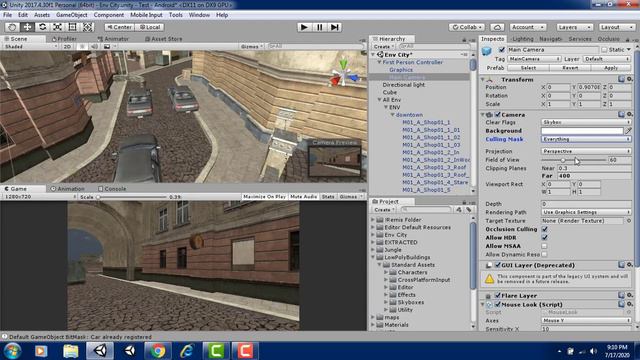Open the Layout dropdown
This screenshot has width=640, height=360.
[x=616, y=27]
